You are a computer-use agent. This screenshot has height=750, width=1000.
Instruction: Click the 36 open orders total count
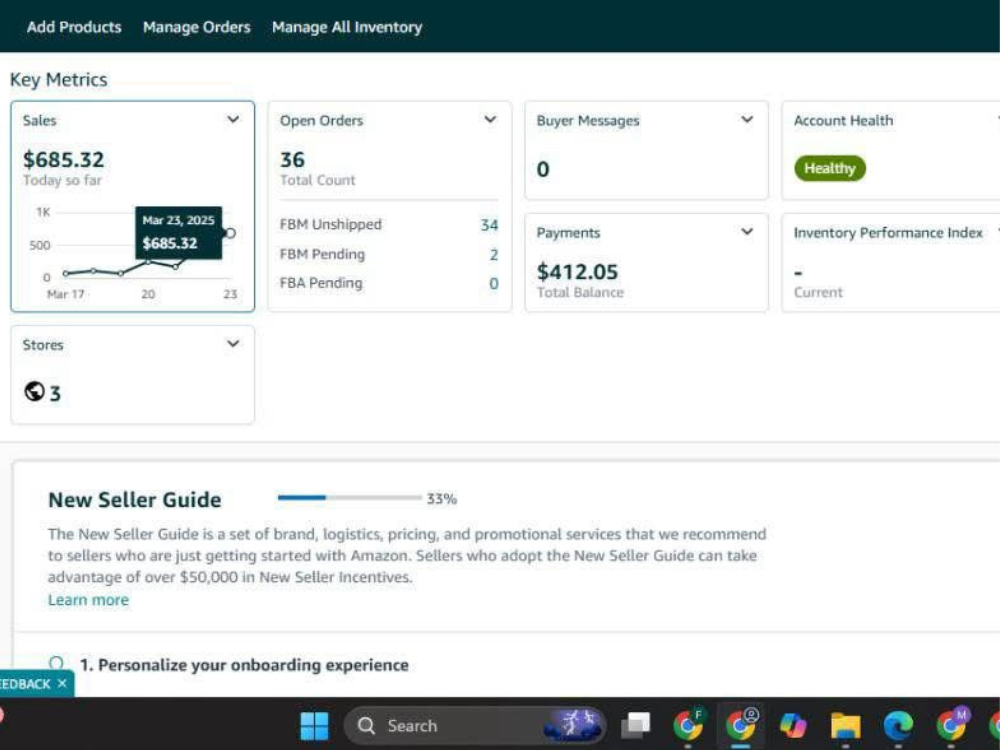coord(292,159)
